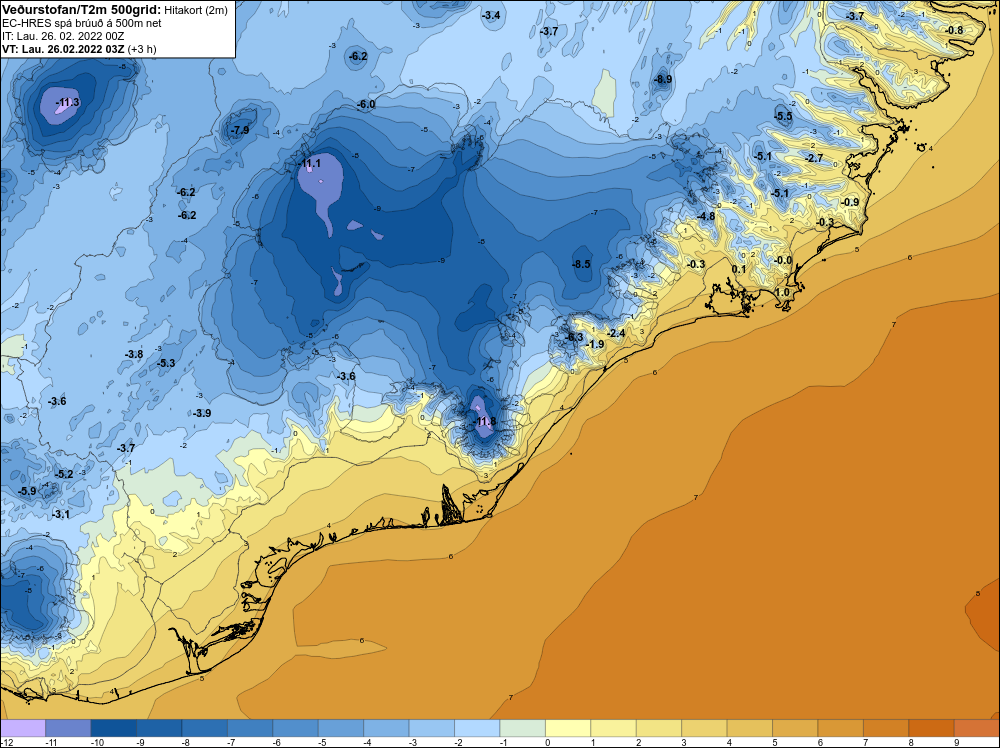Click the -5.5 temperature label
The image size is (1000, 748).
[783, 116]
